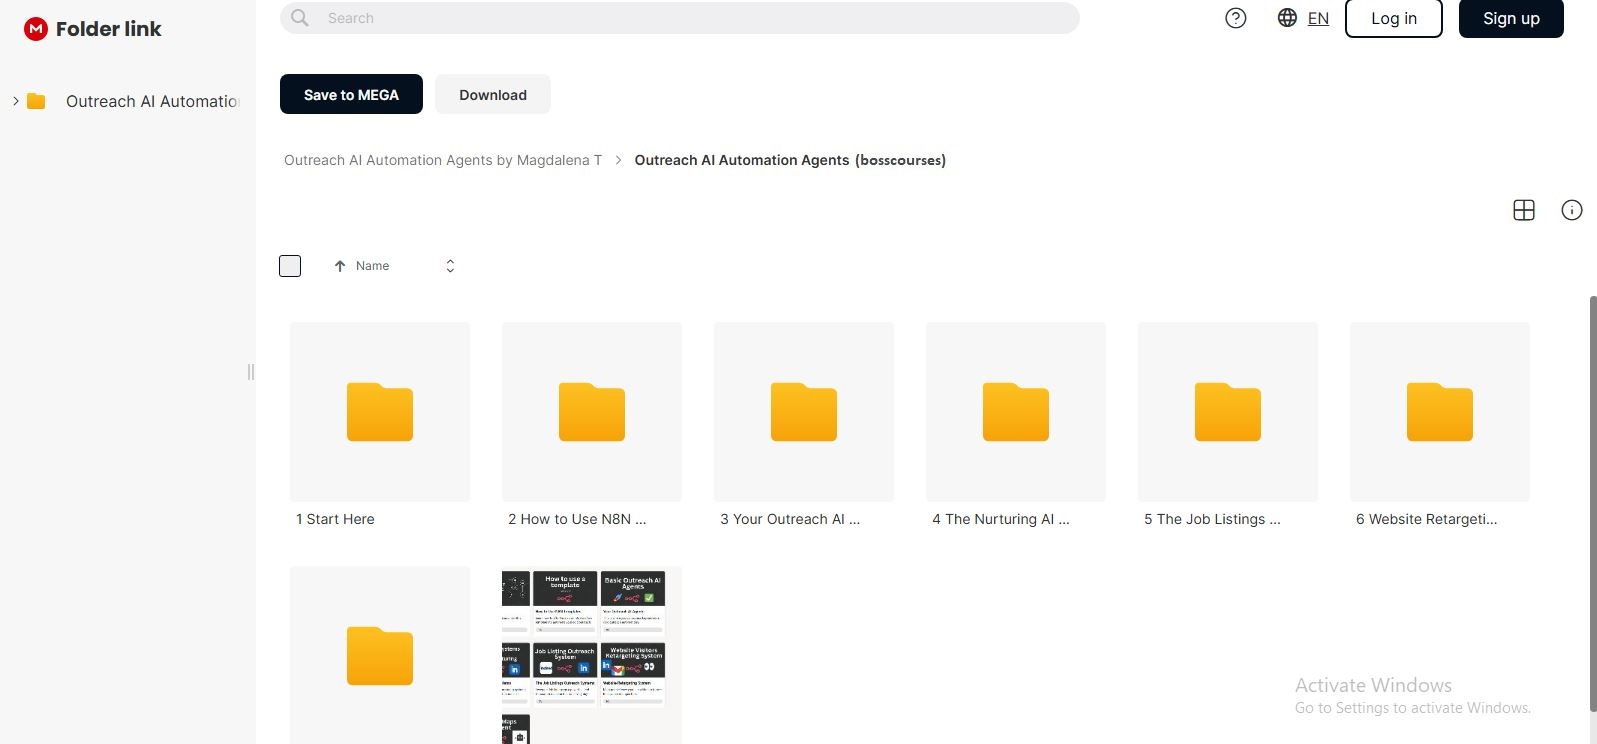Click the vertical scrollbar on the right
The height and width of the screenshot is (744, 1597).
tap(1593, 500)
